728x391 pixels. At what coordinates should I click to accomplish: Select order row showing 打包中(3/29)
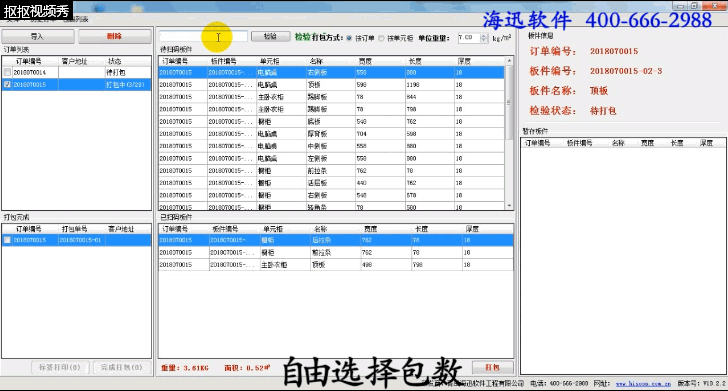pyautogui.click(x=77, y=85)
